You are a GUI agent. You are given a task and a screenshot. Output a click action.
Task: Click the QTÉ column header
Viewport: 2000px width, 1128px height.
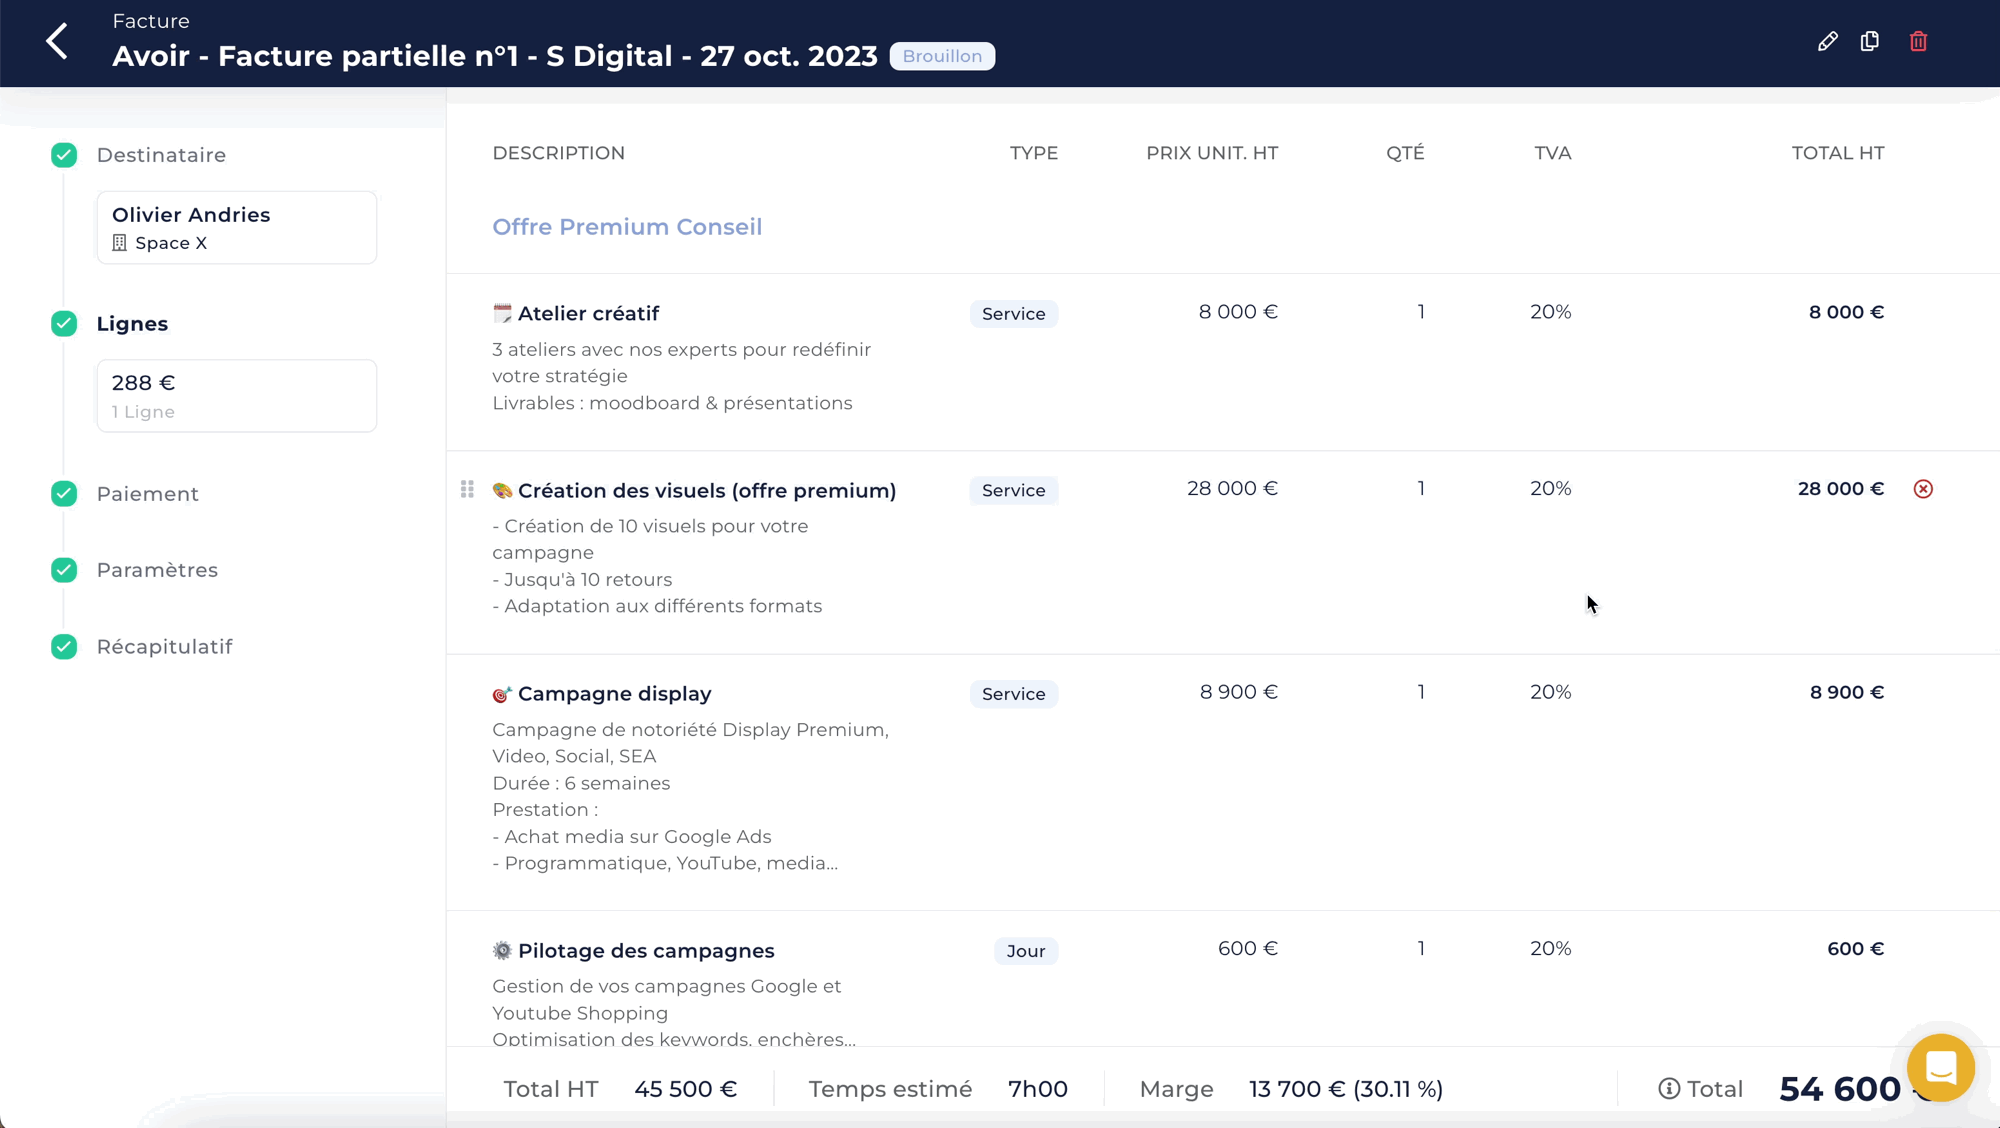coord(1405,153)
